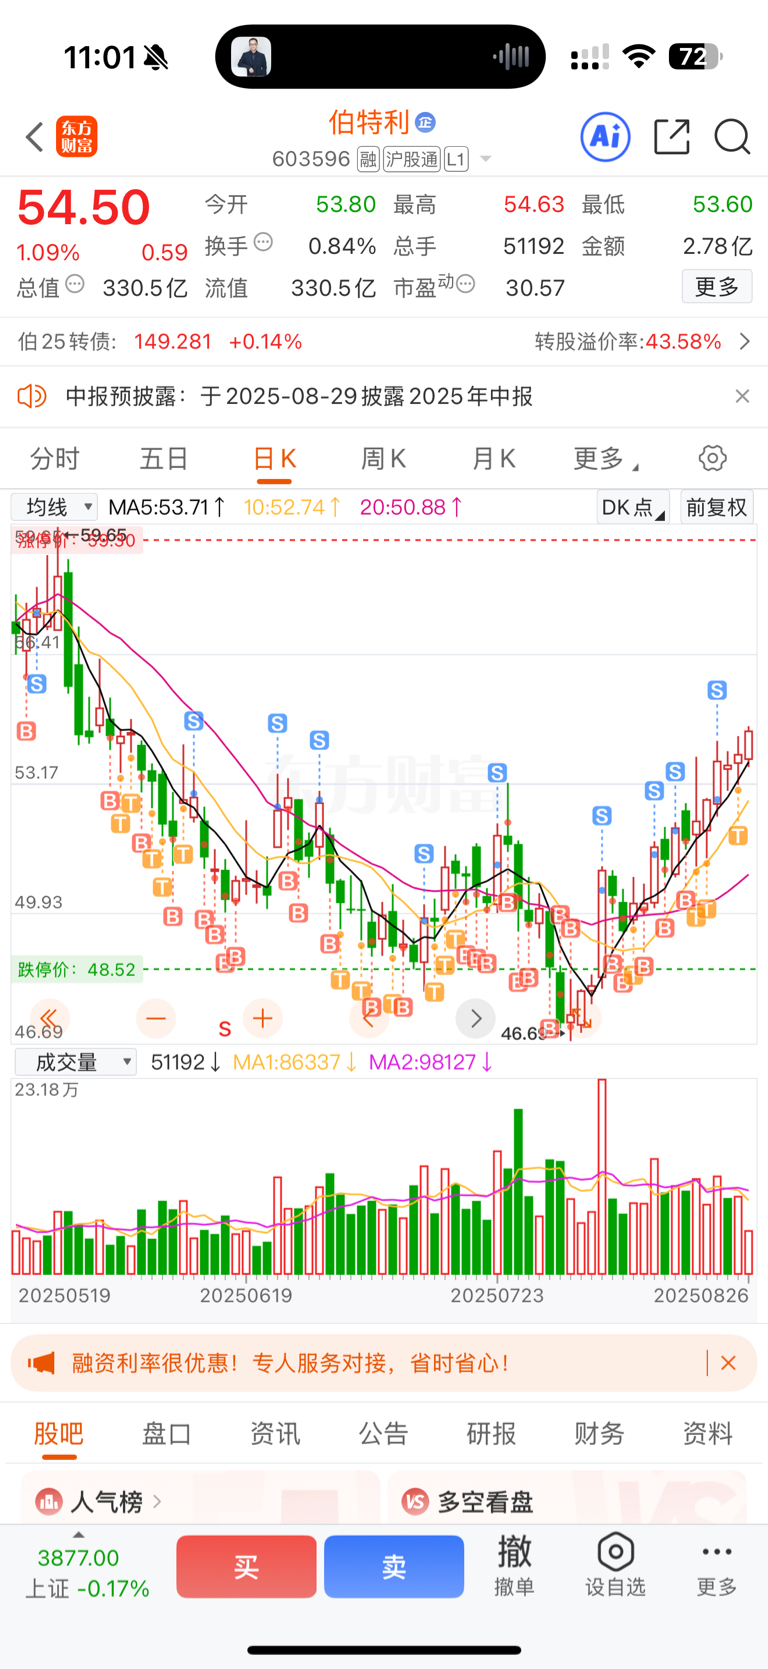768x1669 pixels.
Task: Select the 股吧 tab
Action: tap(59, 1434)
